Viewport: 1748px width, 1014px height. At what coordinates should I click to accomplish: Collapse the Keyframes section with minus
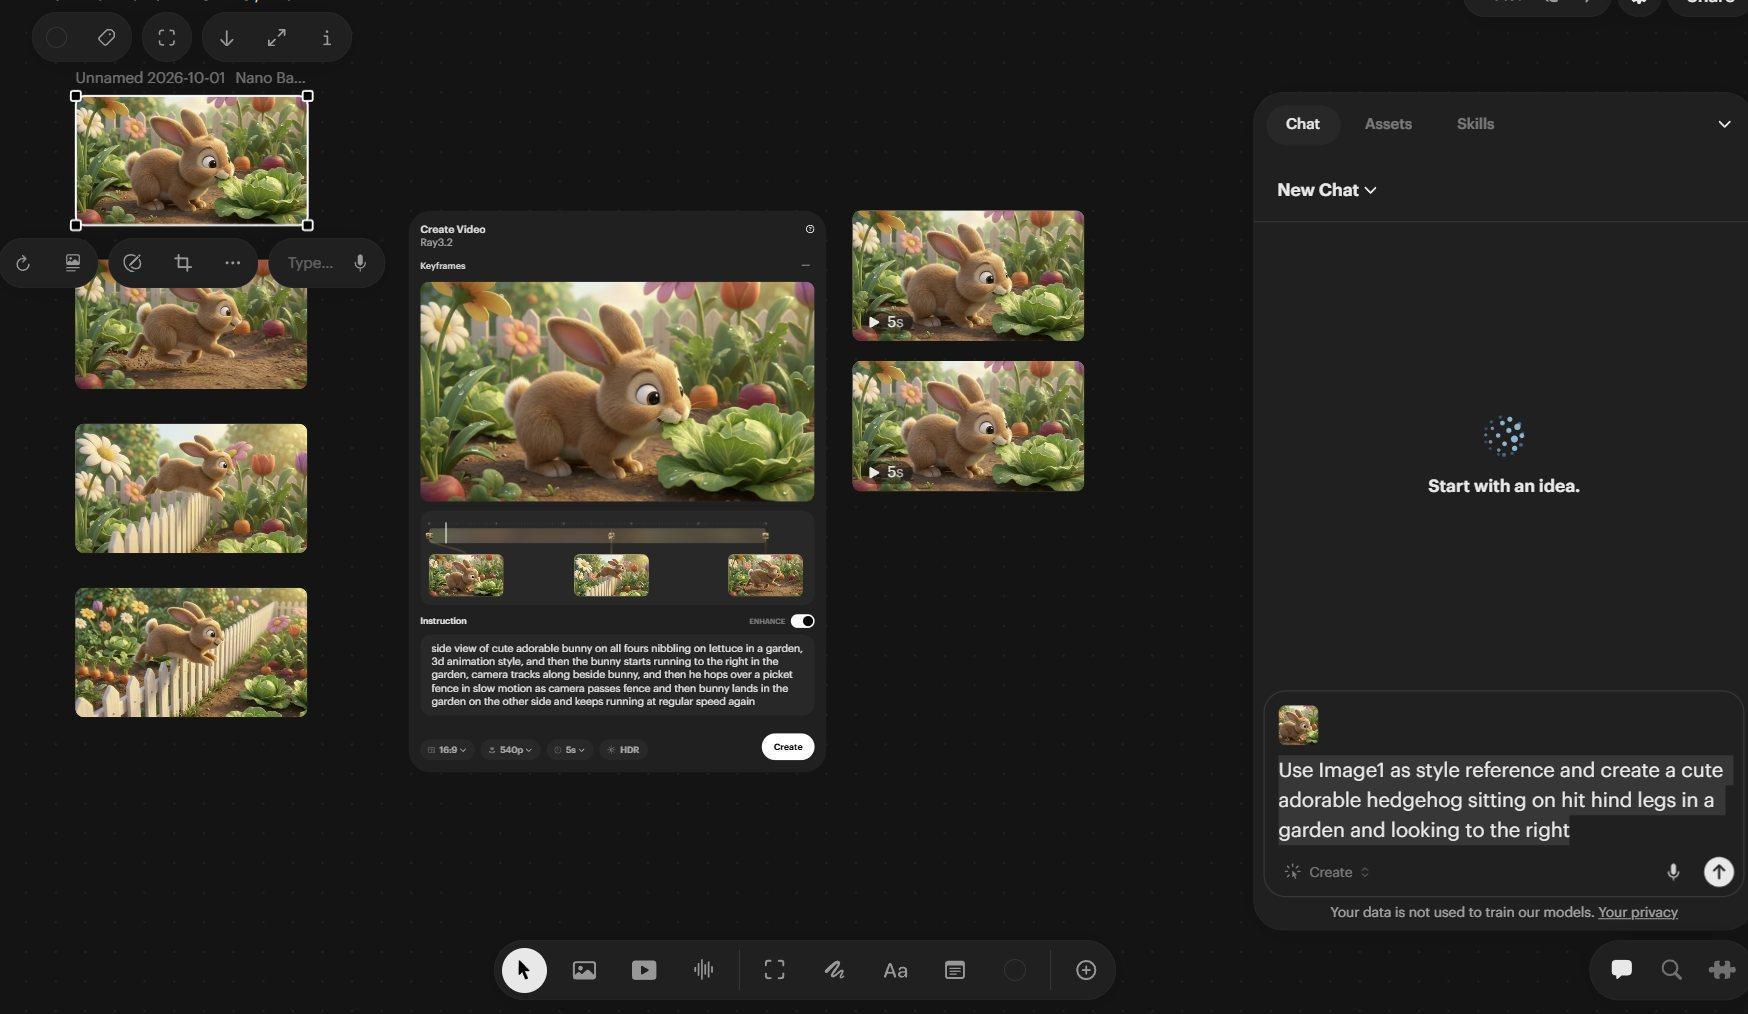point(806,266)
